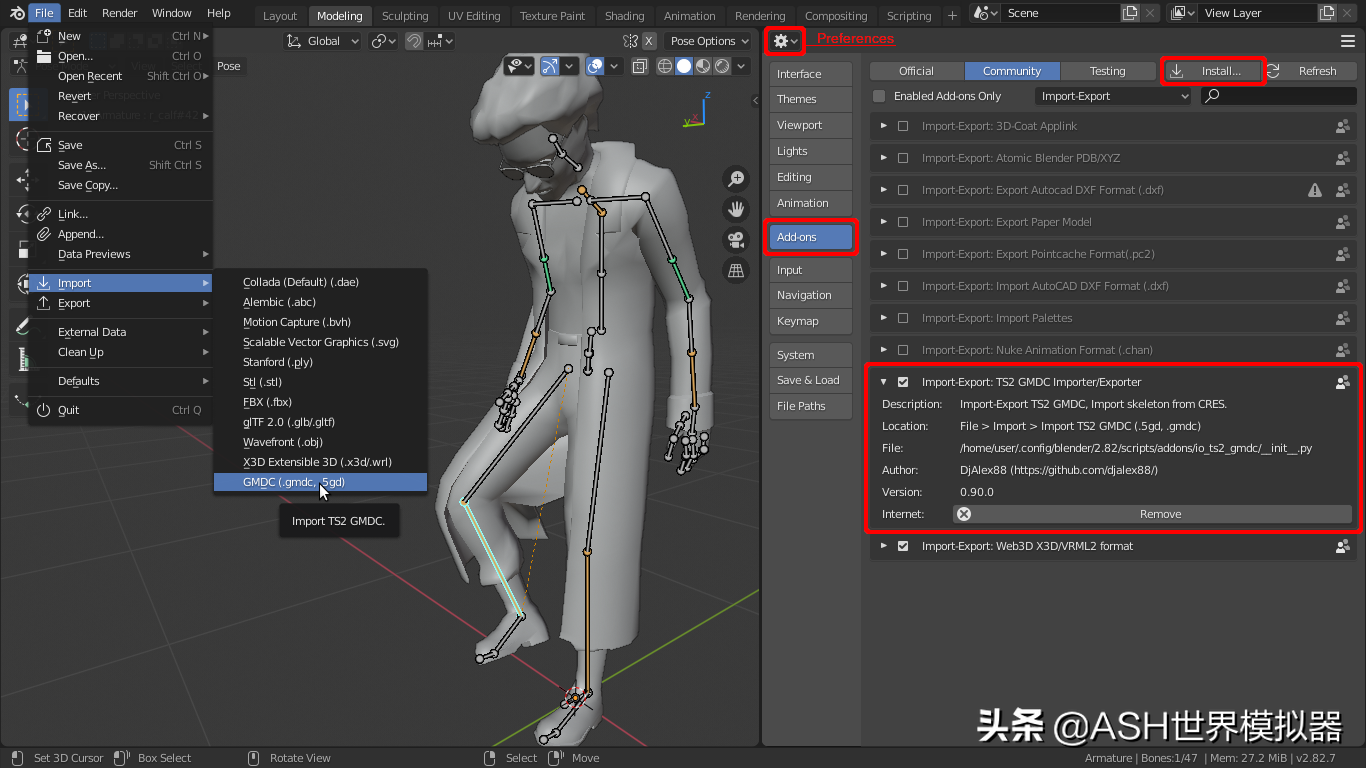Choose GMDC (.gmdc, .5gd) import option

[x=320, y=482]
